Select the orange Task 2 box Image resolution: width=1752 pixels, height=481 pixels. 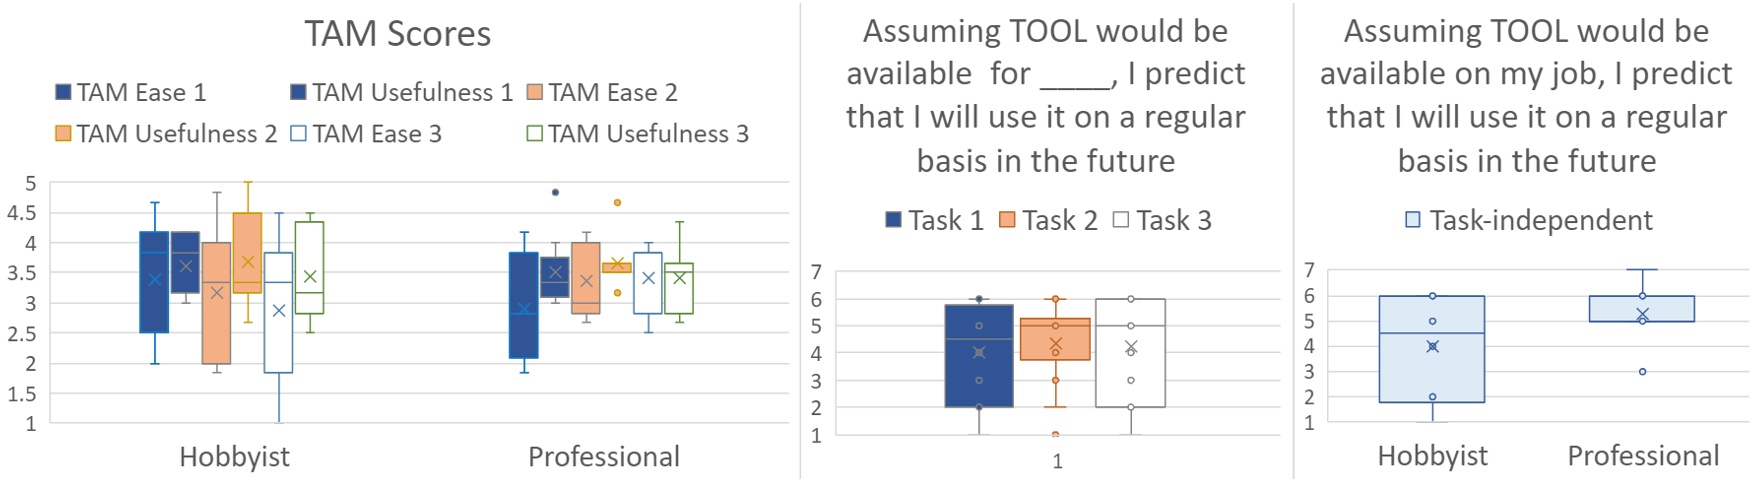pos(1055,339)
